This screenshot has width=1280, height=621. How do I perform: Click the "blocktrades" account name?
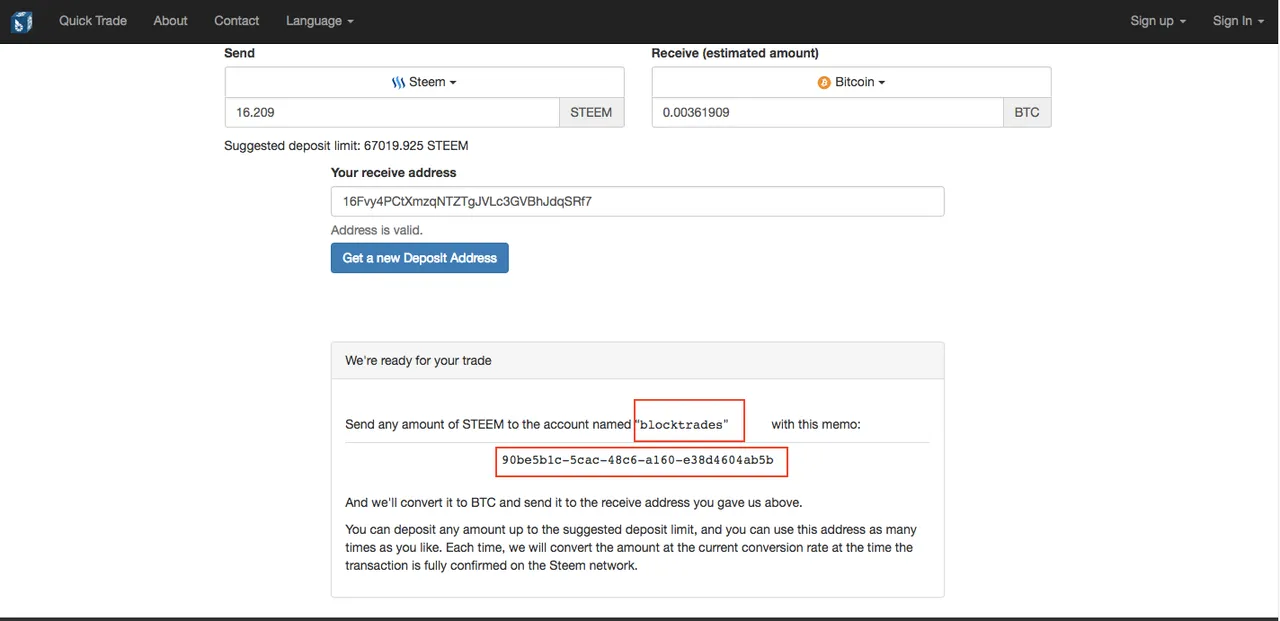tap(684, 425)
